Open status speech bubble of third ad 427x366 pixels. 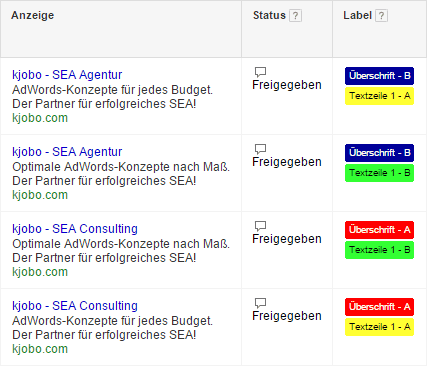[260, 226]
